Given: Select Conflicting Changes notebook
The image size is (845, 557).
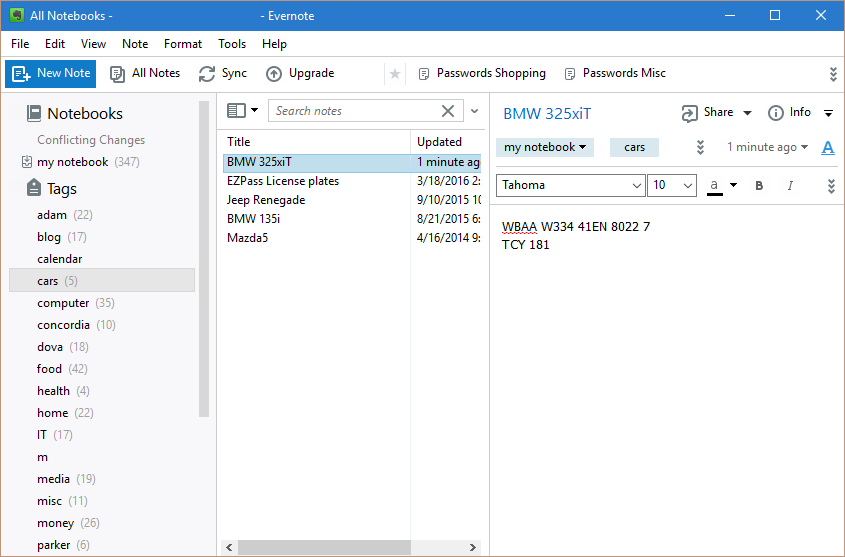Looking at the screenshot, I should coord(91,140).
